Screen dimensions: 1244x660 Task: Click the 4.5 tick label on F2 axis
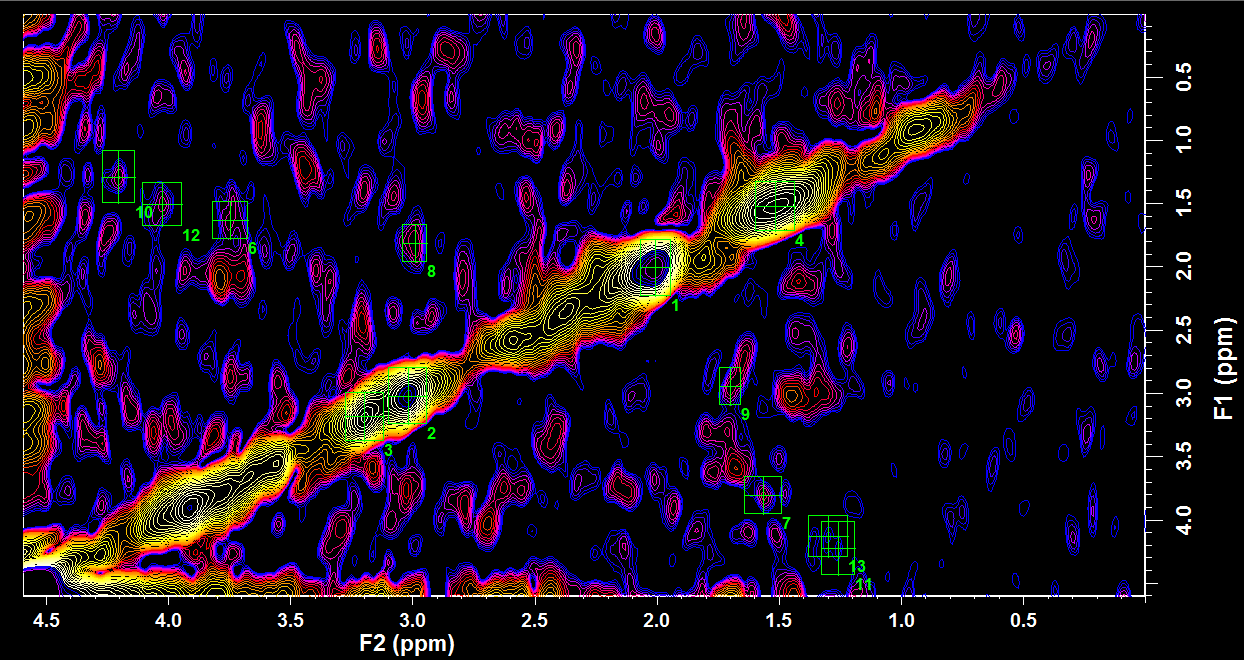(46, 619)
